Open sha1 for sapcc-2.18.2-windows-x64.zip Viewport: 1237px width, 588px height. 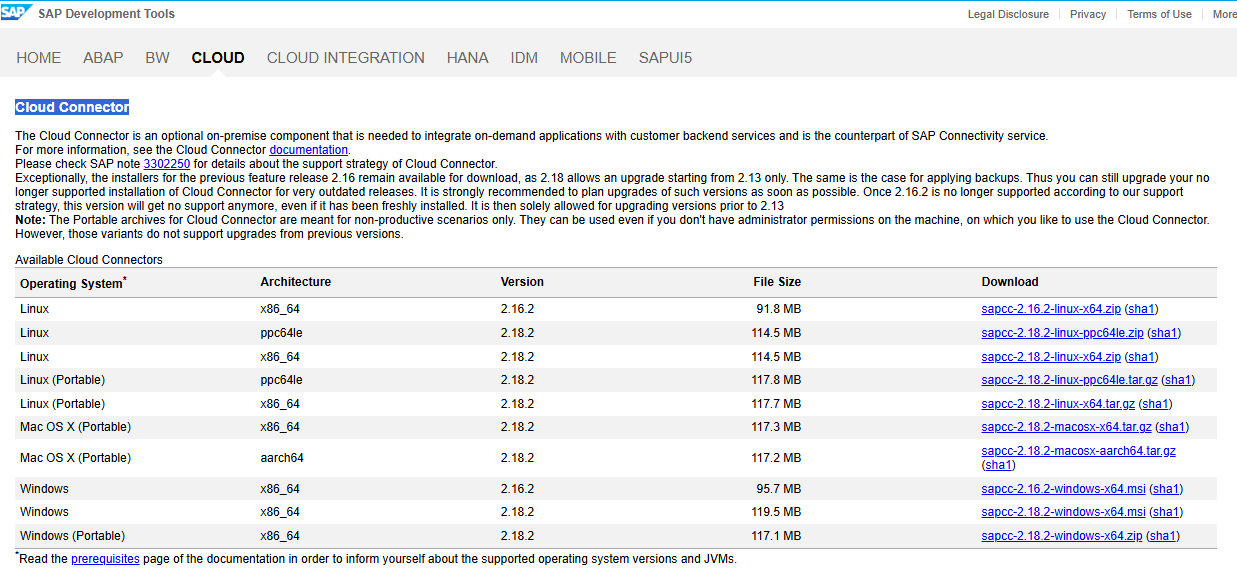click(1162, 536)
